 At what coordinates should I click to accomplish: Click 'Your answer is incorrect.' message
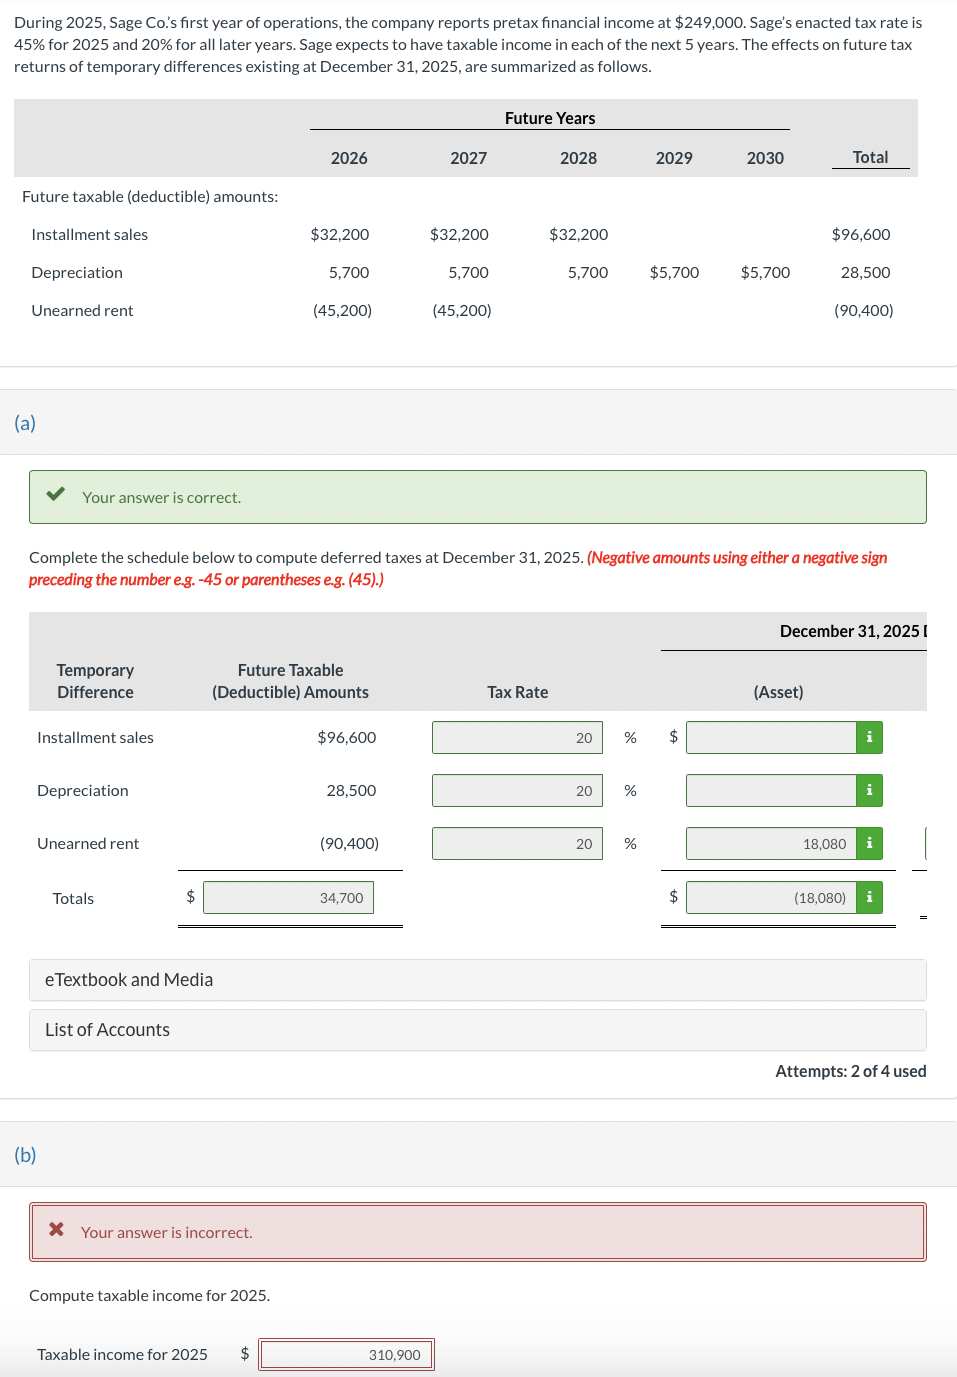(x=166, y=1233)
